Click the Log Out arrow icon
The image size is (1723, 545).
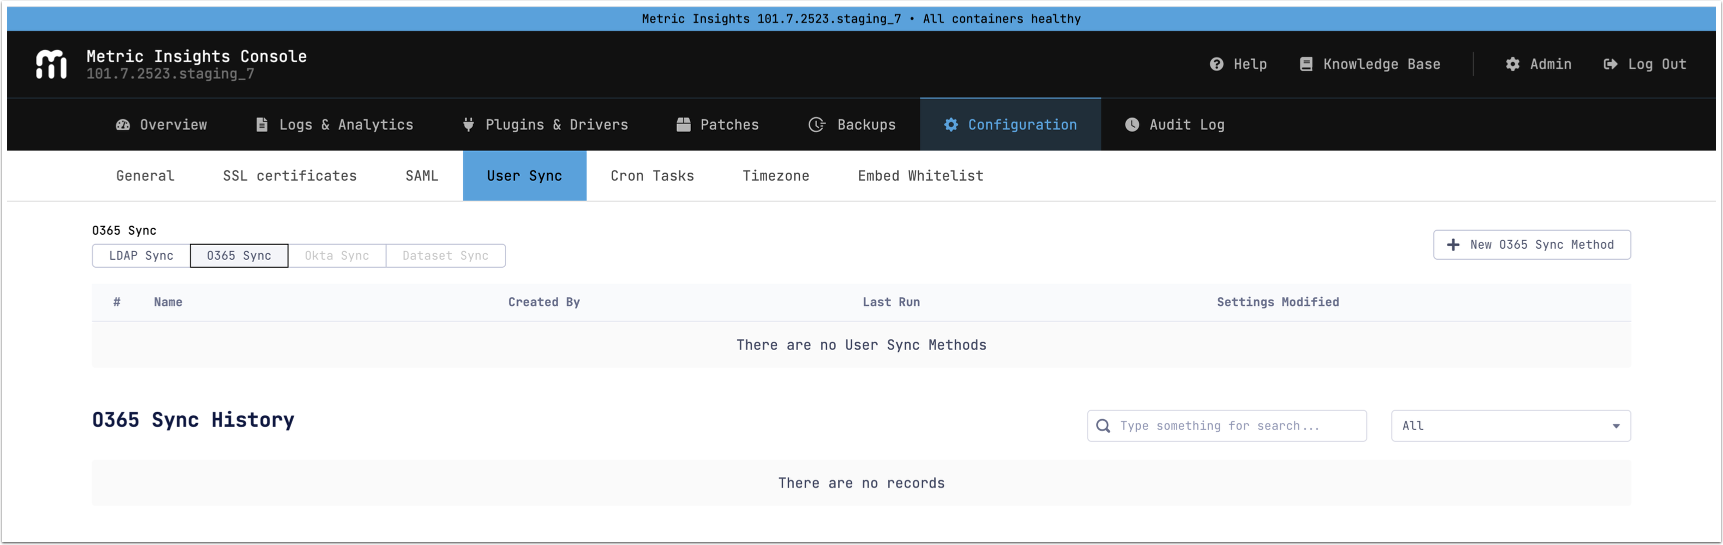pos(1610,64)
